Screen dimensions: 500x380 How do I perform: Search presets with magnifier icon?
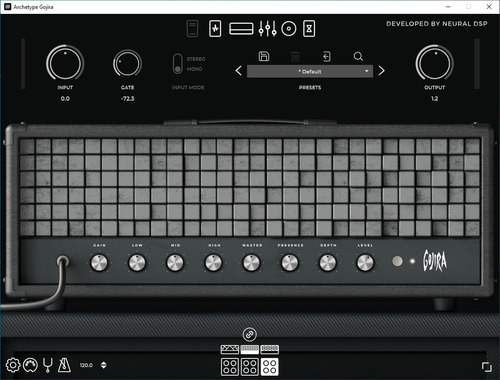(x=358, y=56)
